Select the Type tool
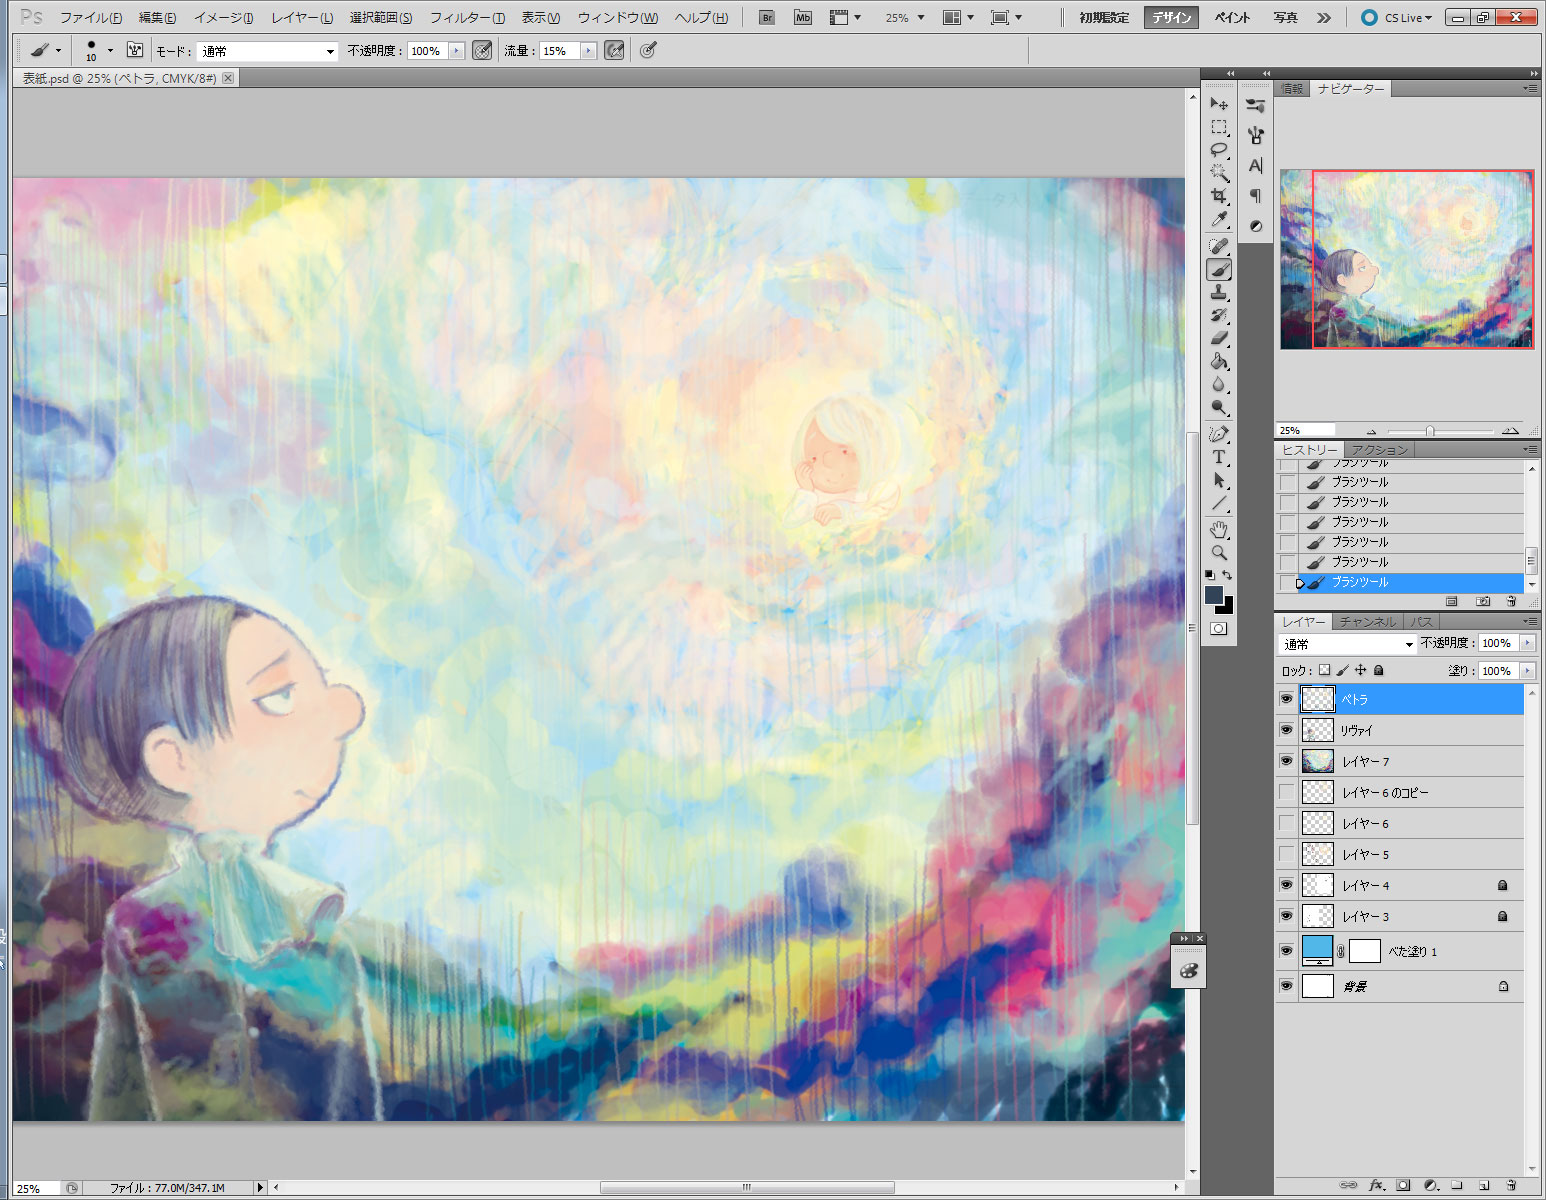 tap(1219, 457)
